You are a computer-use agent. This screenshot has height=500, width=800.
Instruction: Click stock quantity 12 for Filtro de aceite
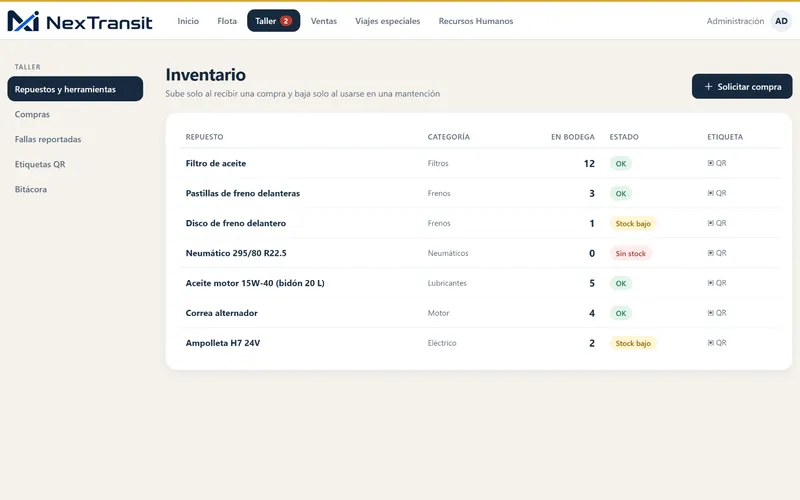(589, 163)
